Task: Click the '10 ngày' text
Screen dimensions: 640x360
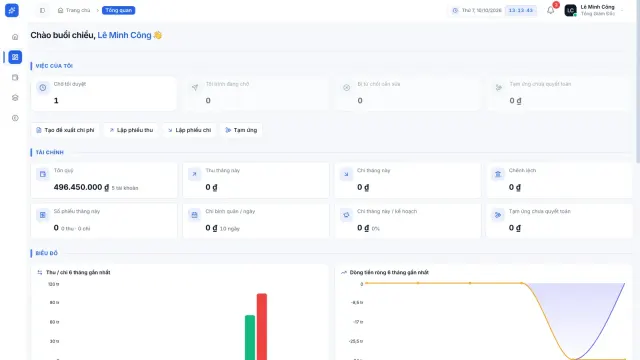Action: click(x=230, y=229)
